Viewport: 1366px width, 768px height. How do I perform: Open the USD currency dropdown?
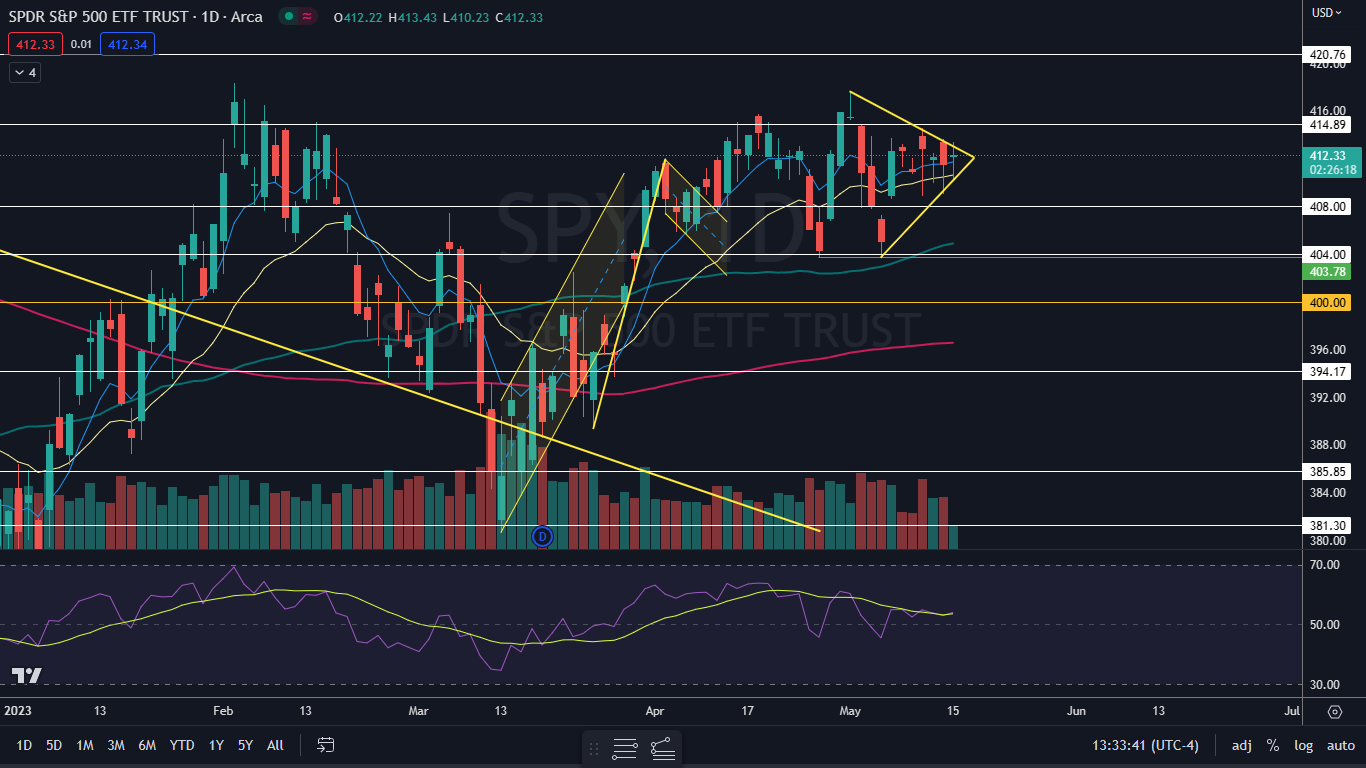[x=1327, y=12]
